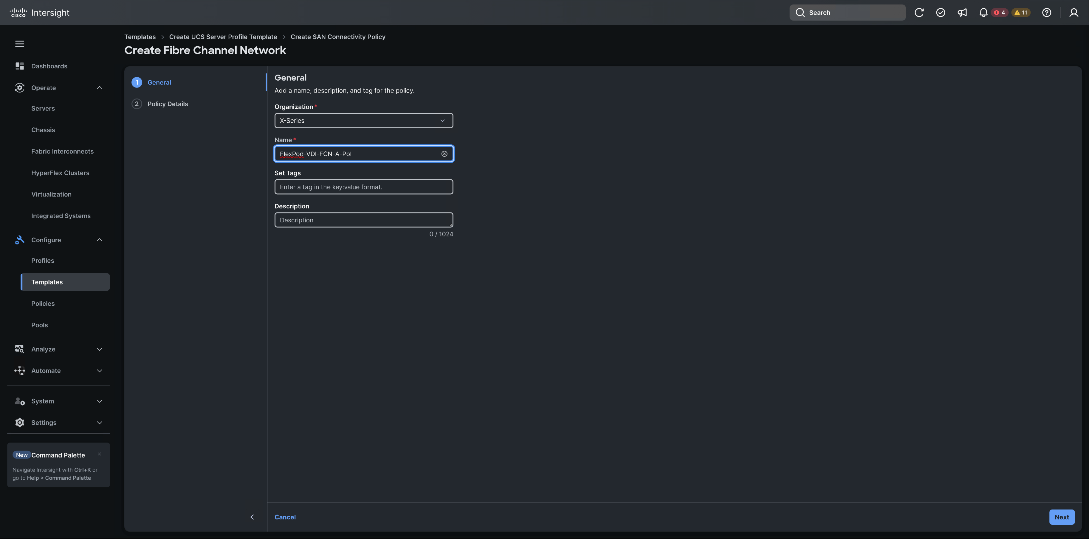The image size is (1089, 539).
Task: Open Profiles under Configure
Action: point(42,260)
